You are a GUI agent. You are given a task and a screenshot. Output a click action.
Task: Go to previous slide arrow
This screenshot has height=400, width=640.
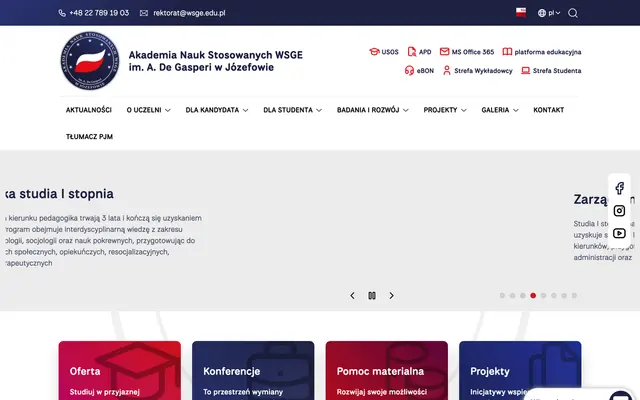click(x=352, y=296)
